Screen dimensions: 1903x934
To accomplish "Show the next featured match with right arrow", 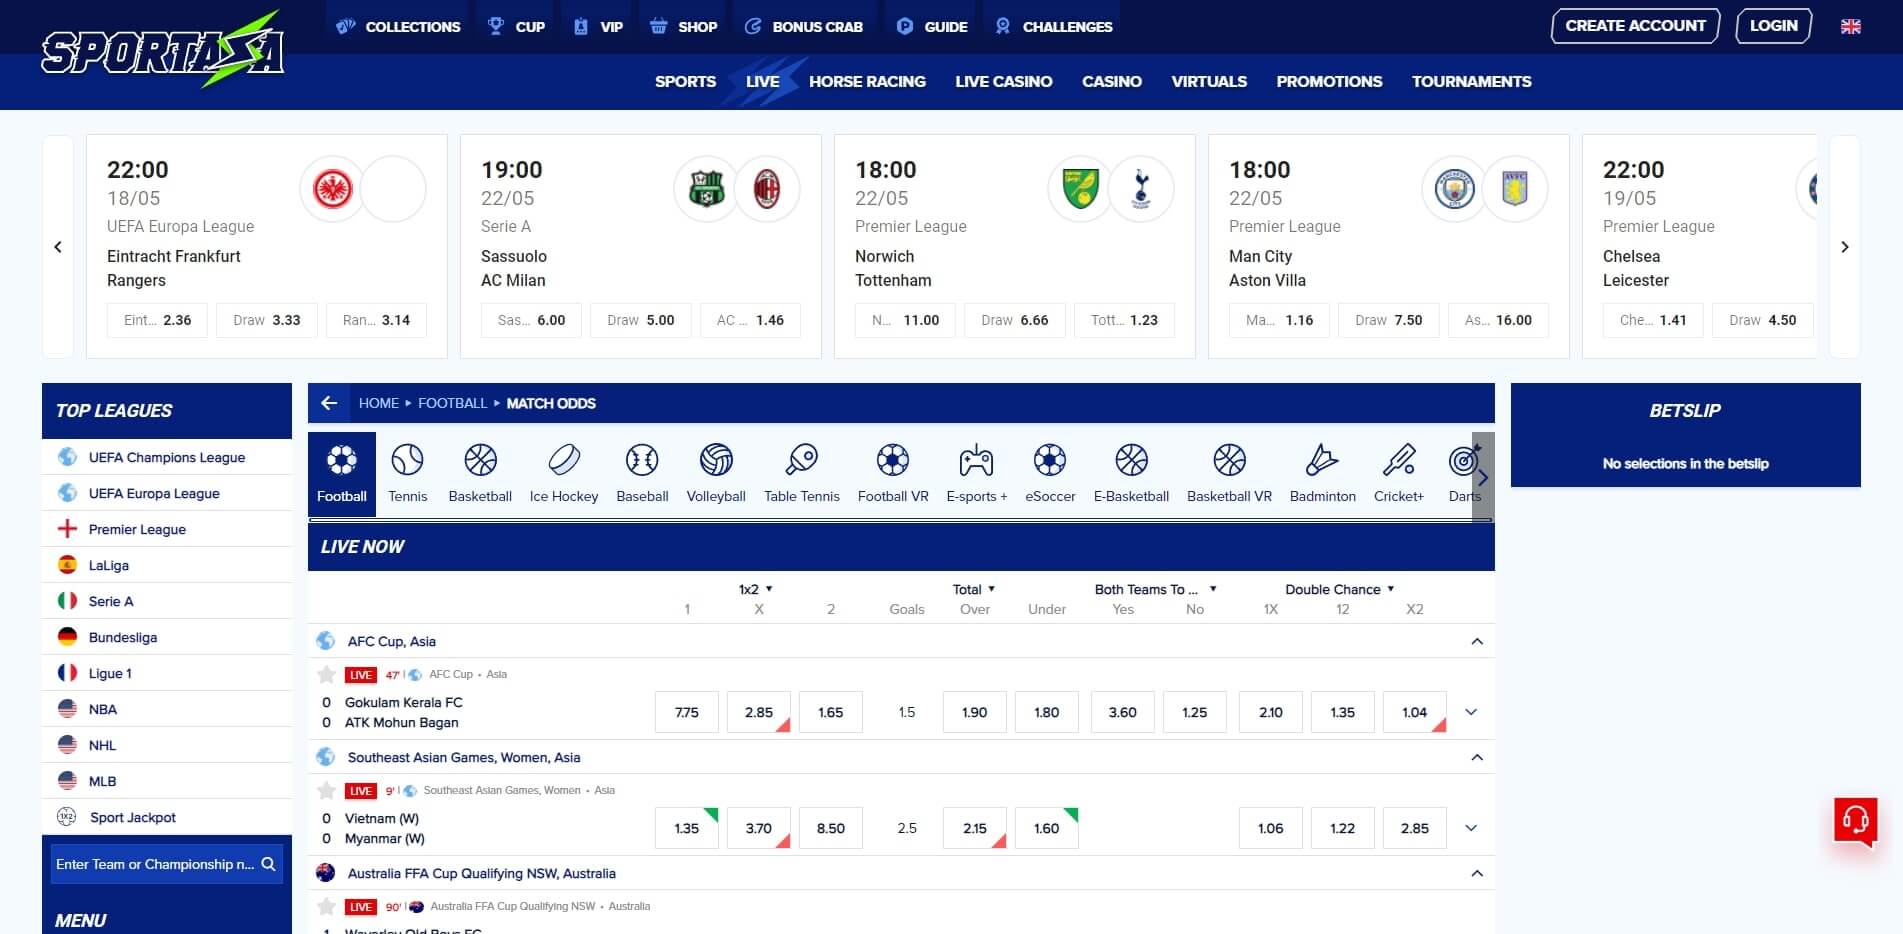I will tap(1845, 247).
